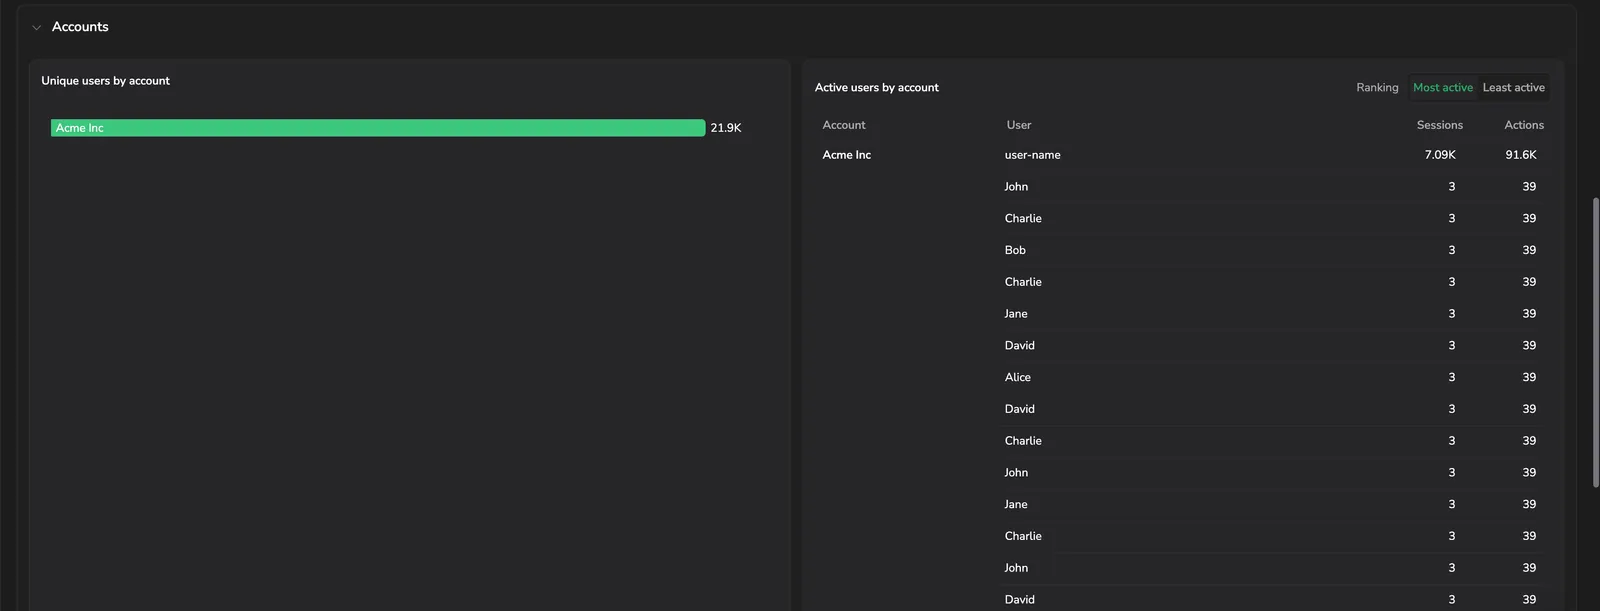Select the user Bob row
Viewport: 1600px width, 611px height.
pos(1274,250)
